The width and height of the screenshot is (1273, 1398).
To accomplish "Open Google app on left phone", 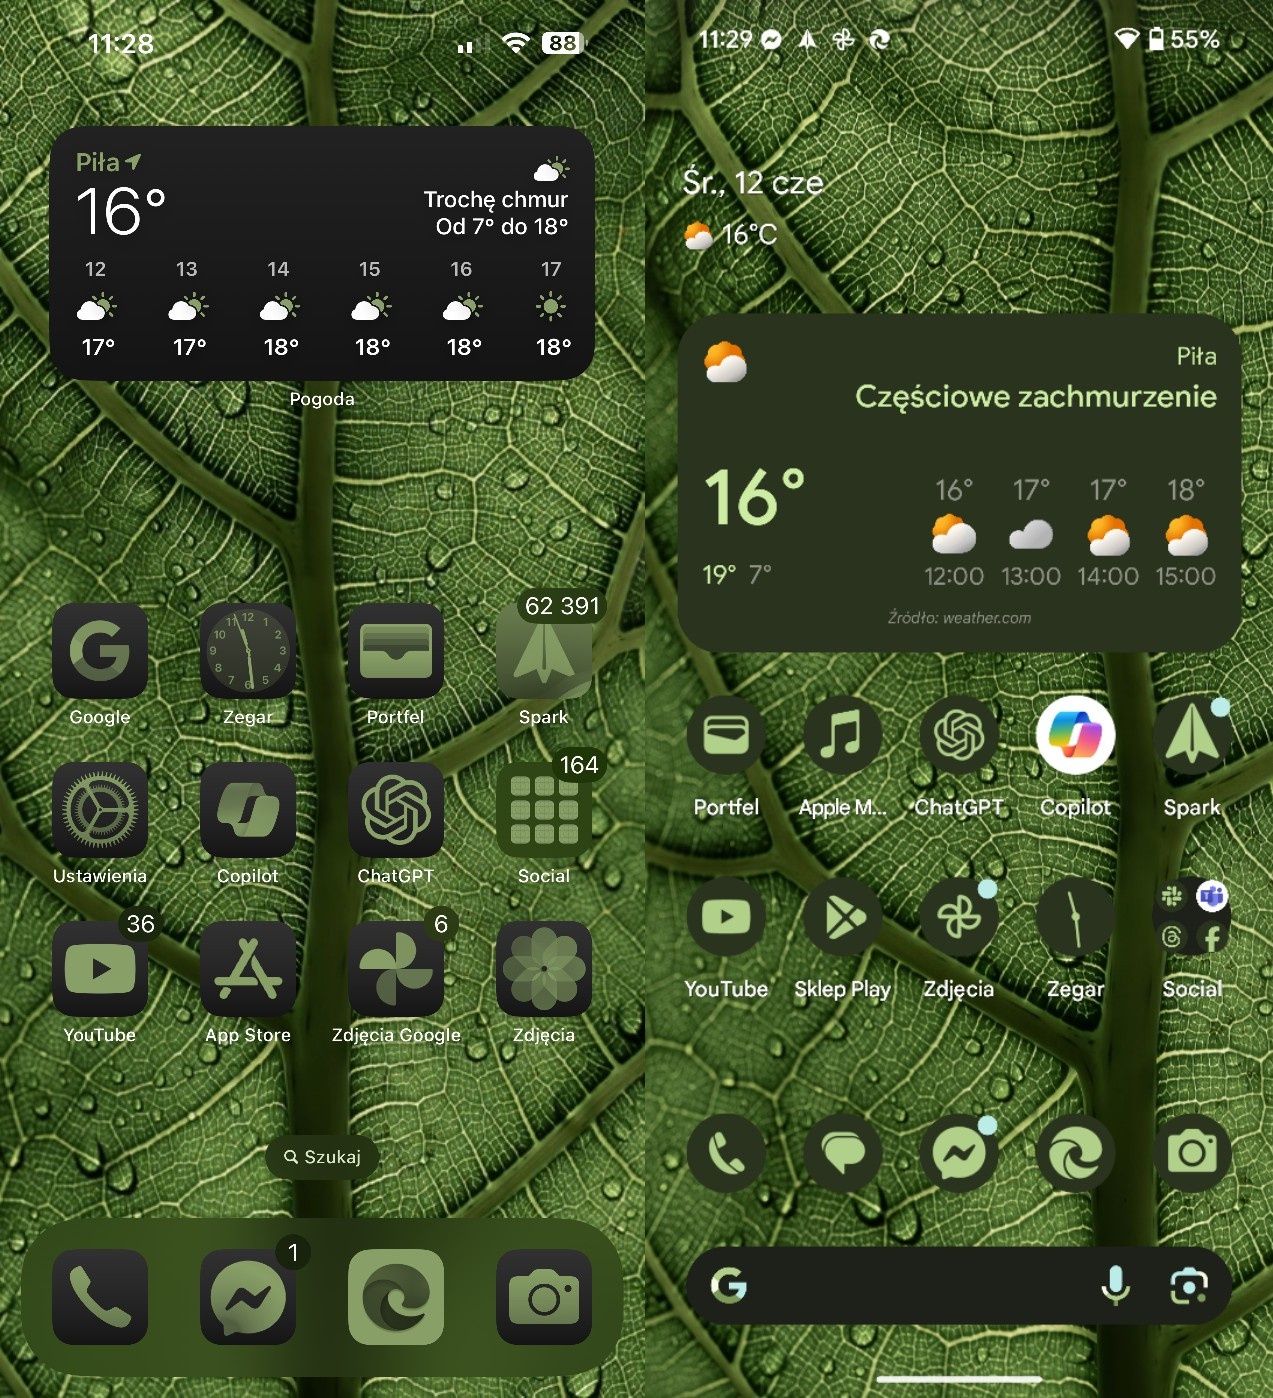I will 100,650.
